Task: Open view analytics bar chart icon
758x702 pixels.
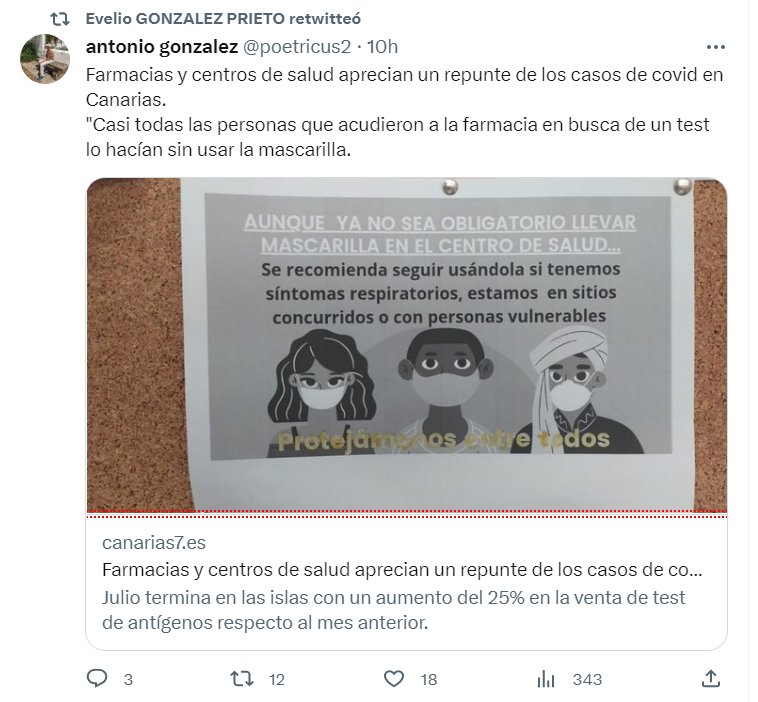Action: (x=546, y=679)
